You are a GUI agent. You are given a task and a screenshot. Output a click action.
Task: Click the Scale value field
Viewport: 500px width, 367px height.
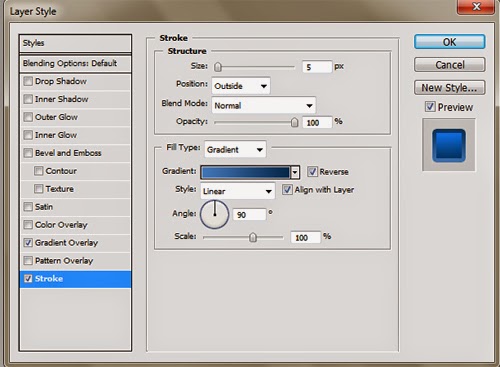click(306, 237)
